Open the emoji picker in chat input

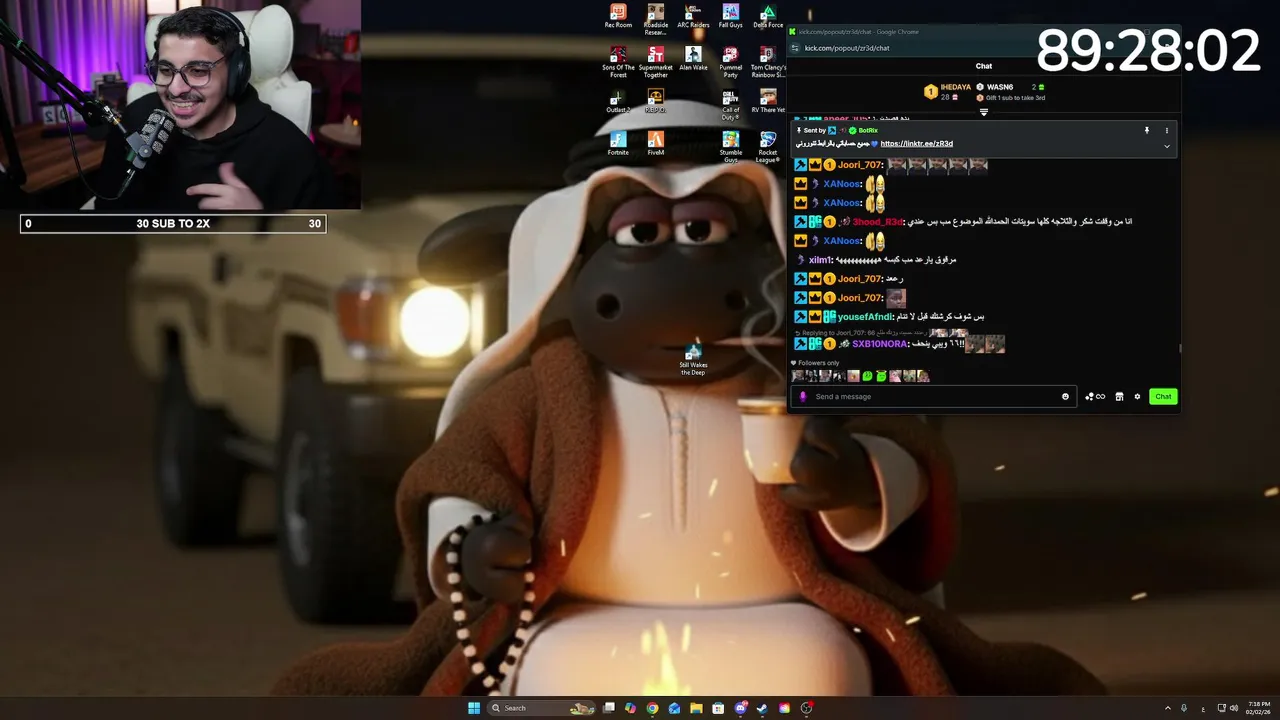click(1065, 397)
